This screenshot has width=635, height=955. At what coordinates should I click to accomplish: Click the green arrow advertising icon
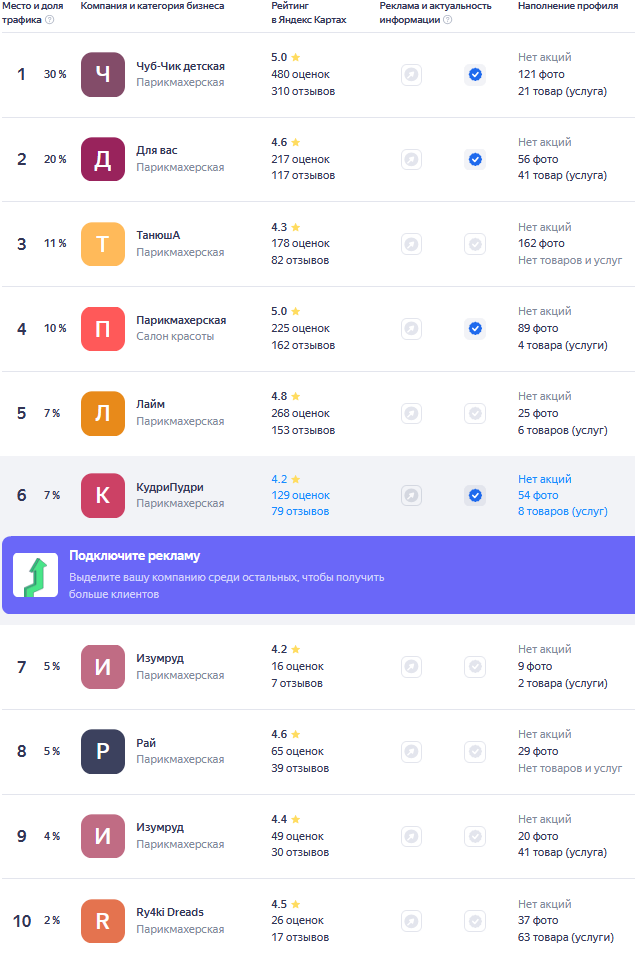coord(36,575)
